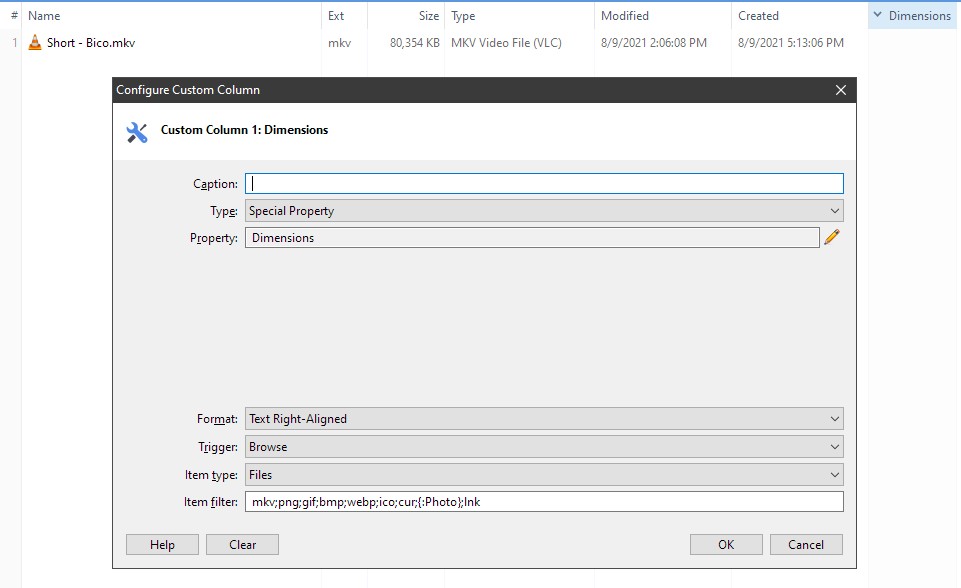
Task: Expand the Format dropdown
Action: [x=544, y=419]
